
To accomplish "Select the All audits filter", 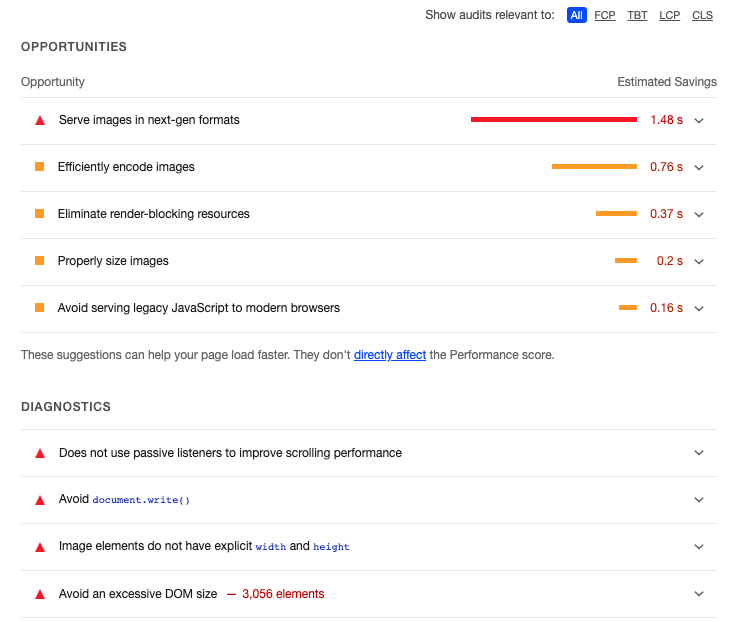I will (577, 15).
